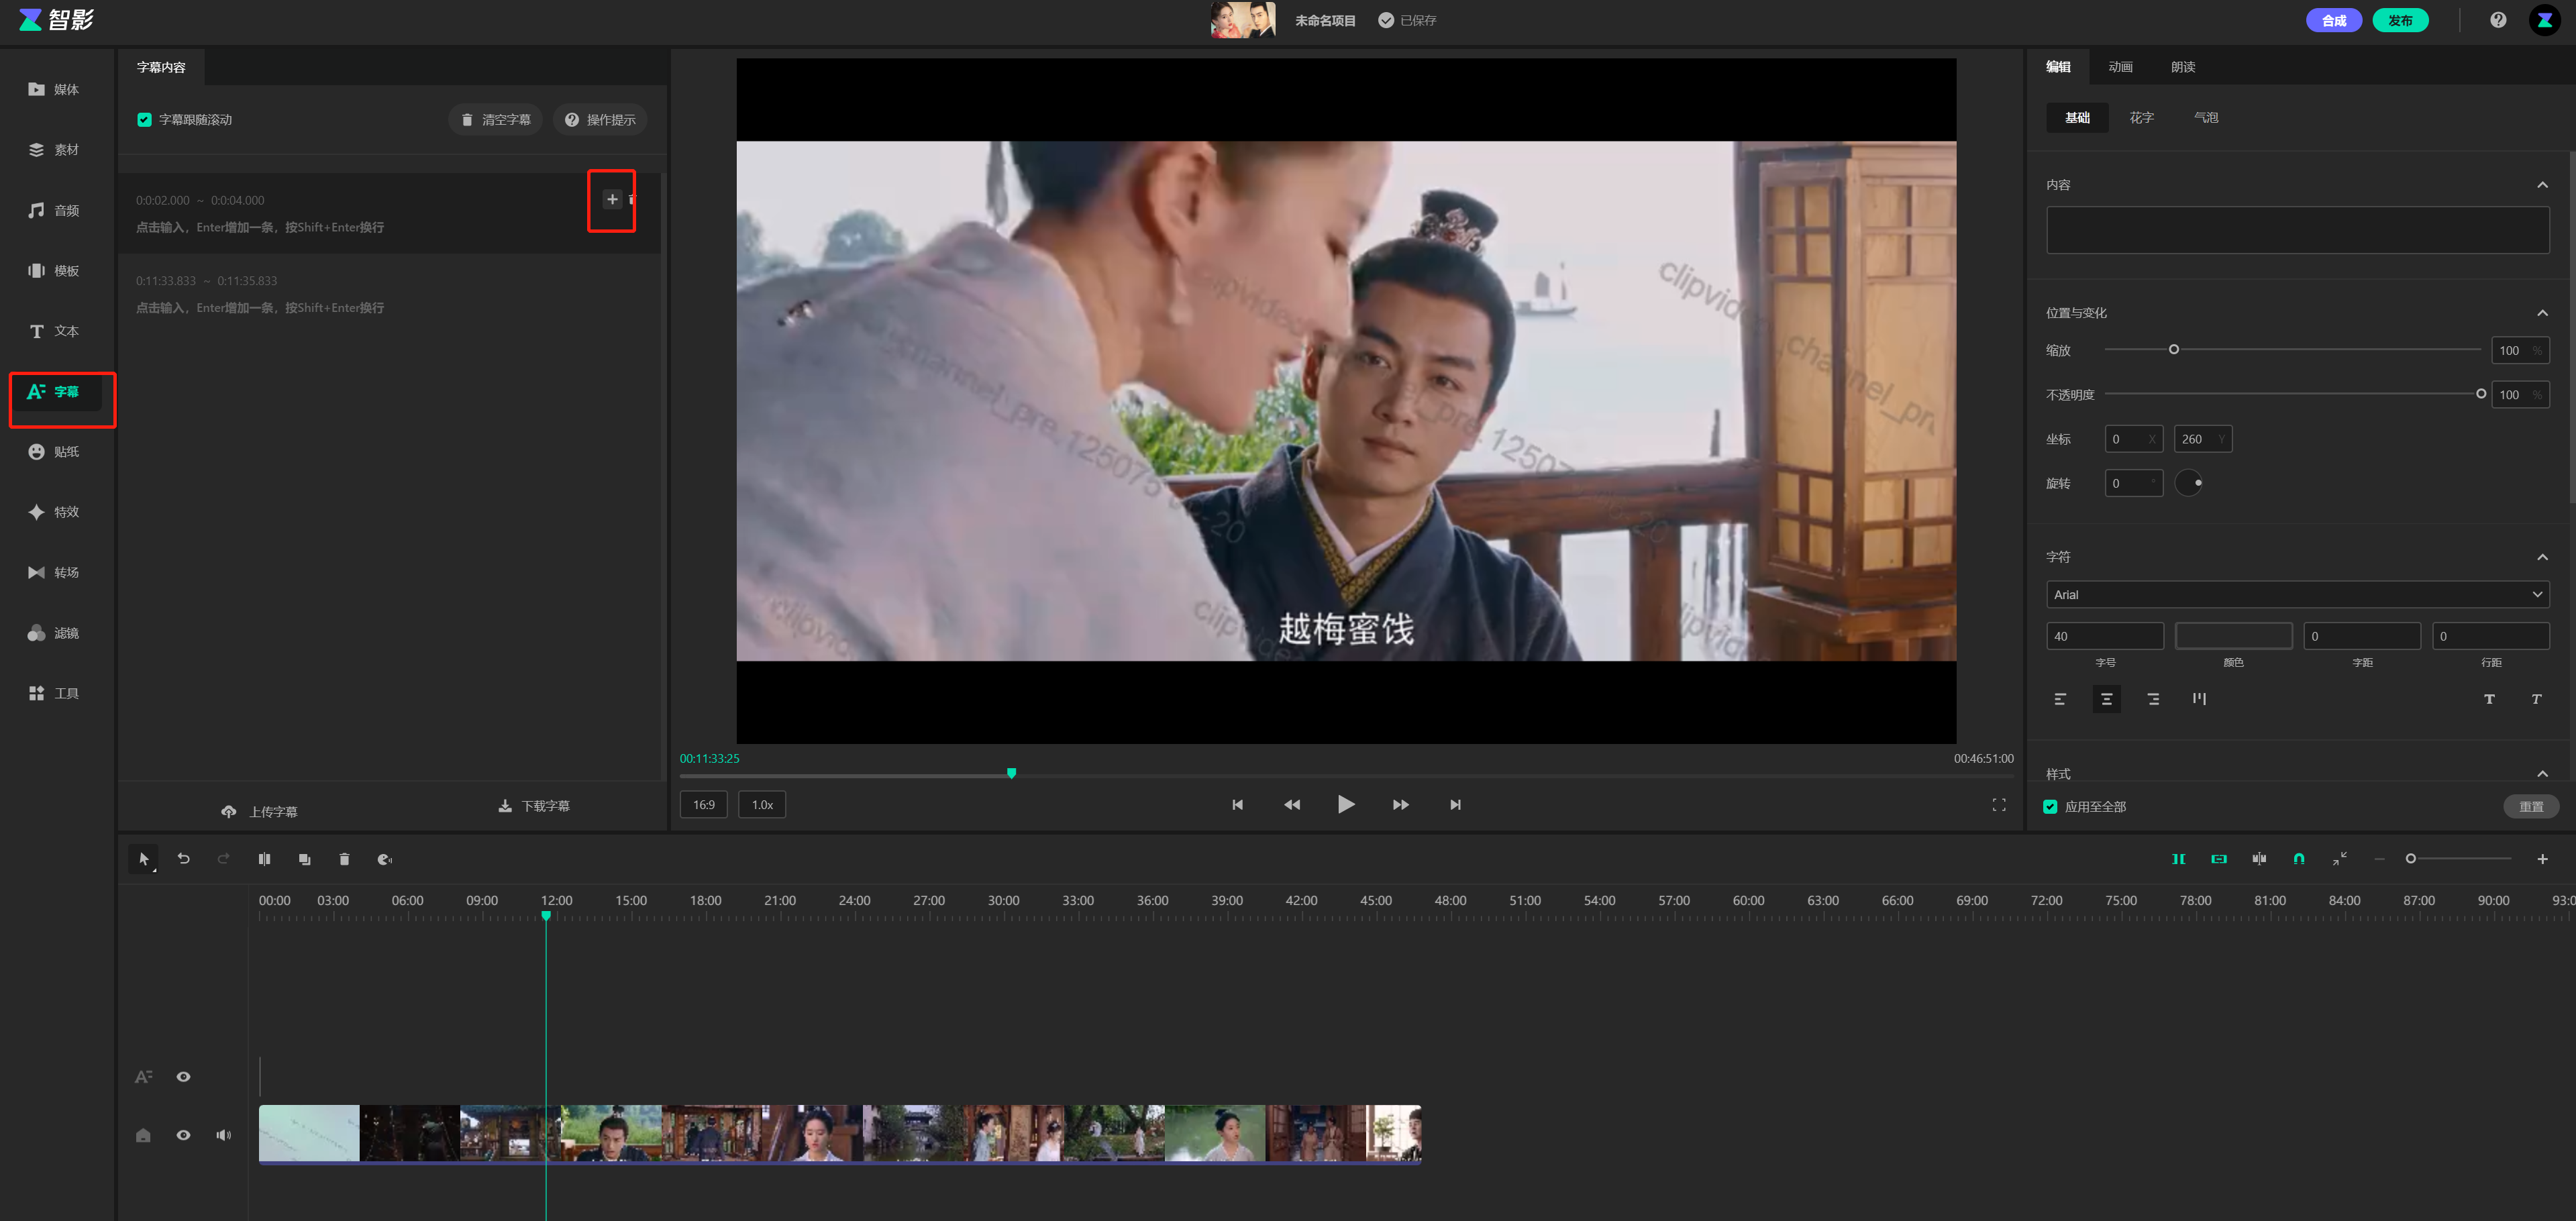Open the 特效 effects panel

[x=54, y=512]
